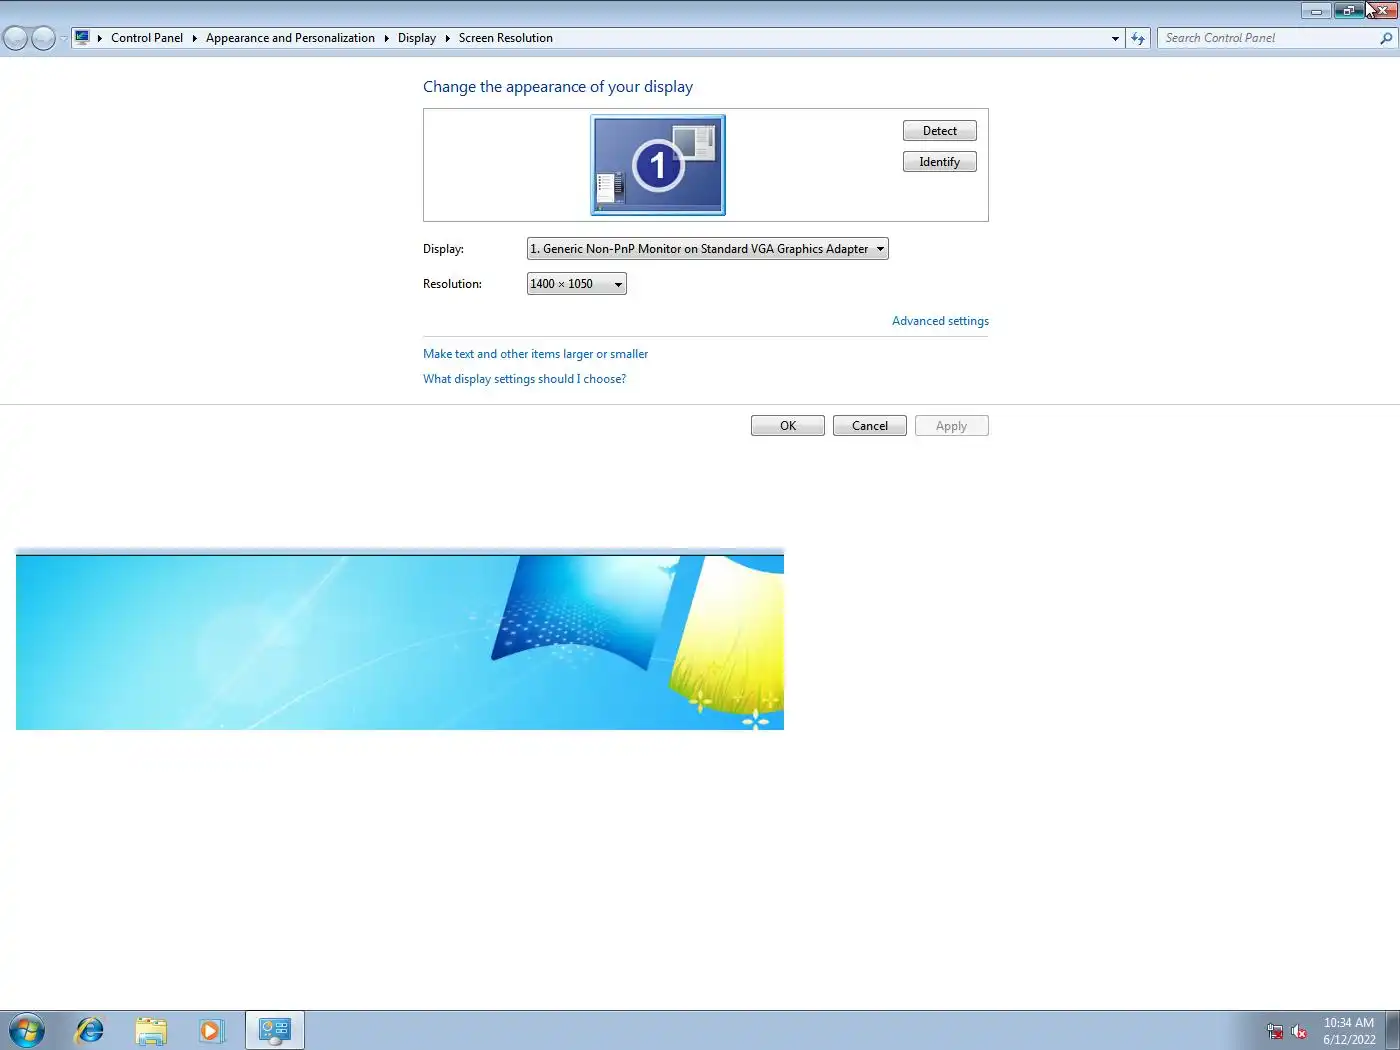Image resolution: width=1400 pixels, height=1050 pixels.
Task: Go to Appearance and Personalization breadcrumb
Action: [x=290, y=38]
